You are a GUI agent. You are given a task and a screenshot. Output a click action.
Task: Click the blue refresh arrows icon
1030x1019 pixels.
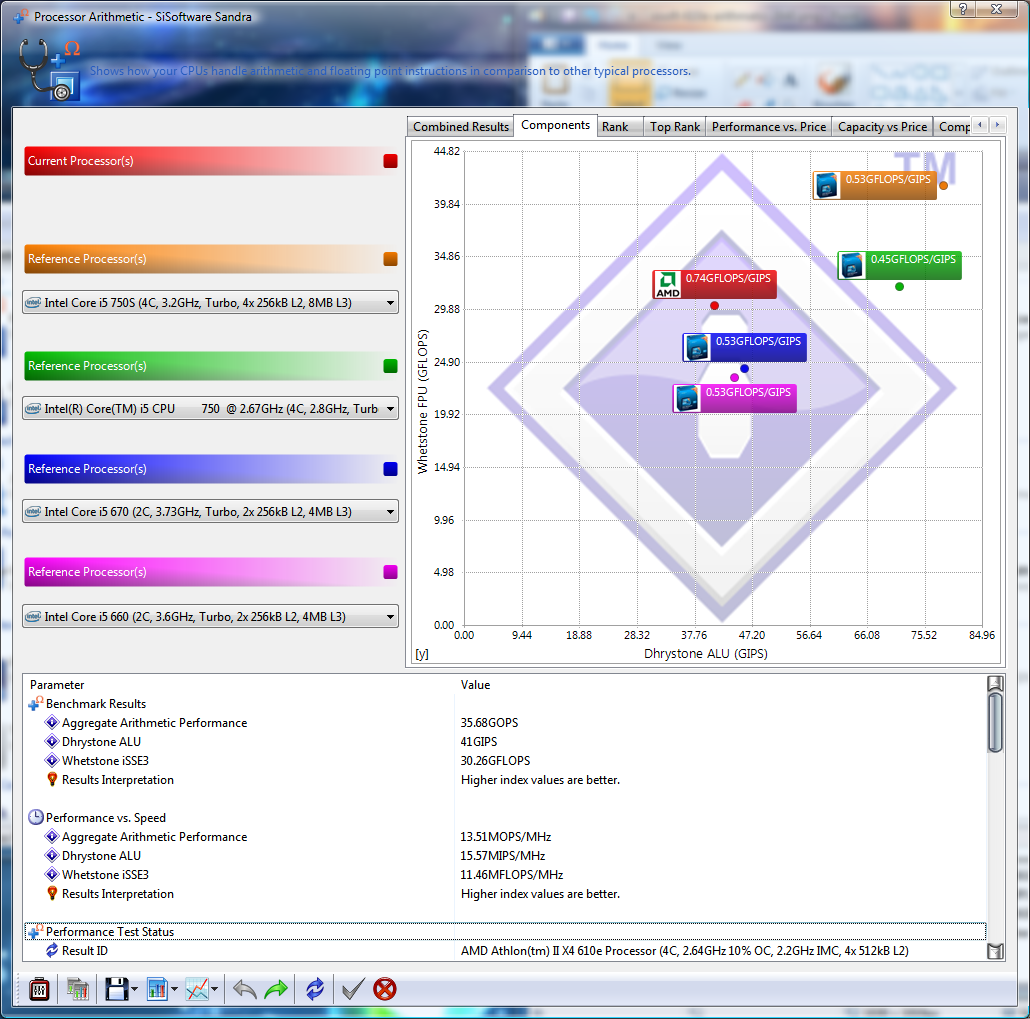pyautogui.click(x=315, y=989)
